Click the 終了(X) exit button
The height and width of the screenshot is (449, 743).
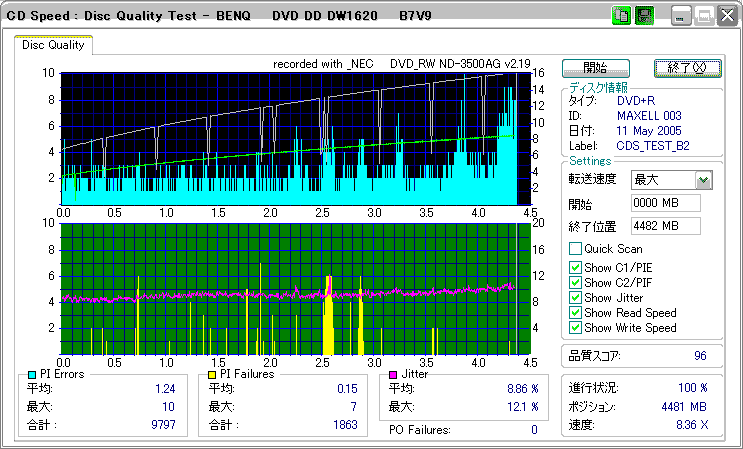click(x=688, y=68)
